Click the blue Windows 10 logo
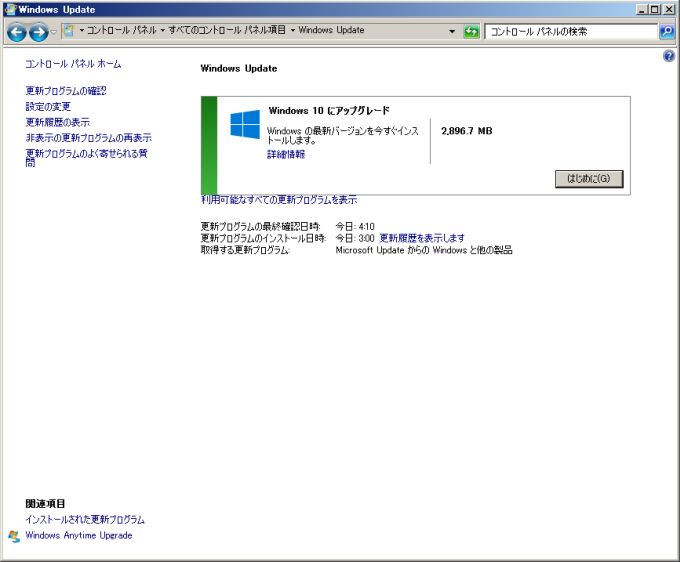This screenshot has height=562, width=680. 245,124
